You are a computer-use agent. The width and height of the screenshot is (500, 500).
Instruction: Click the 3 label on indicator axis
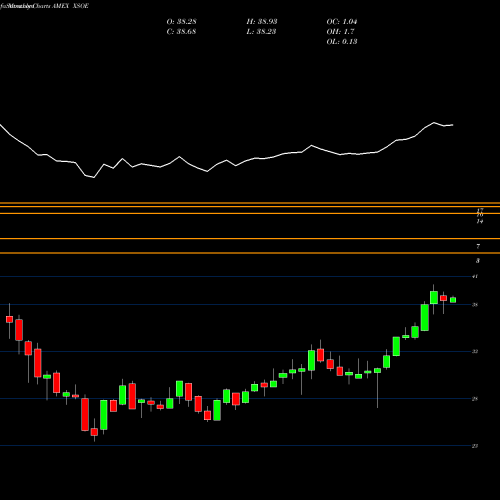(478, 261)
